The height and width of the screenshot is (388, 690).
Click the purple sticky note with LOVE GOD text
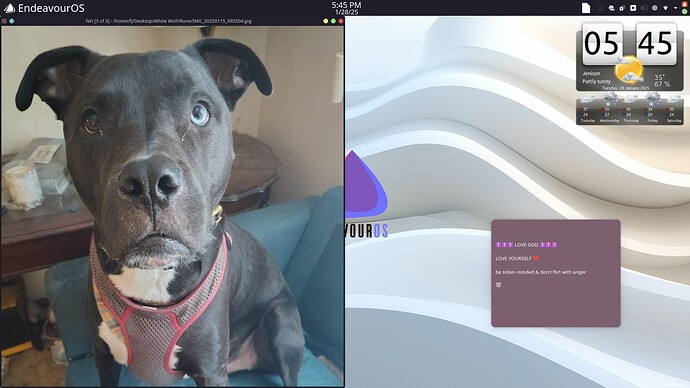click(556, 273)
